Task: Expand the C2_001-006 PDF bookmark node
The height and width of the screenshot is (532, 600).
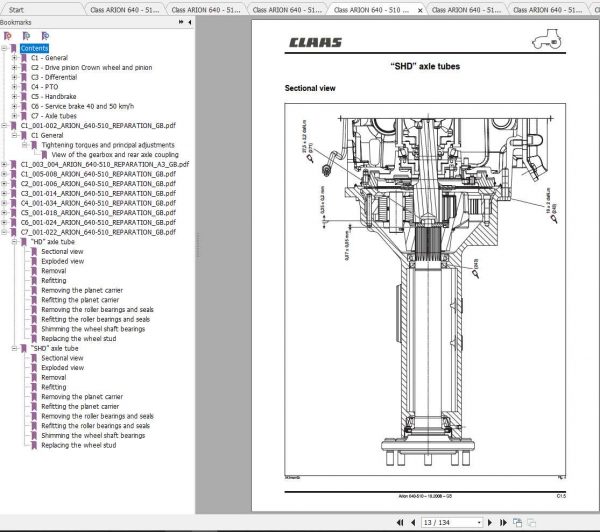Action: coord(4,184)
